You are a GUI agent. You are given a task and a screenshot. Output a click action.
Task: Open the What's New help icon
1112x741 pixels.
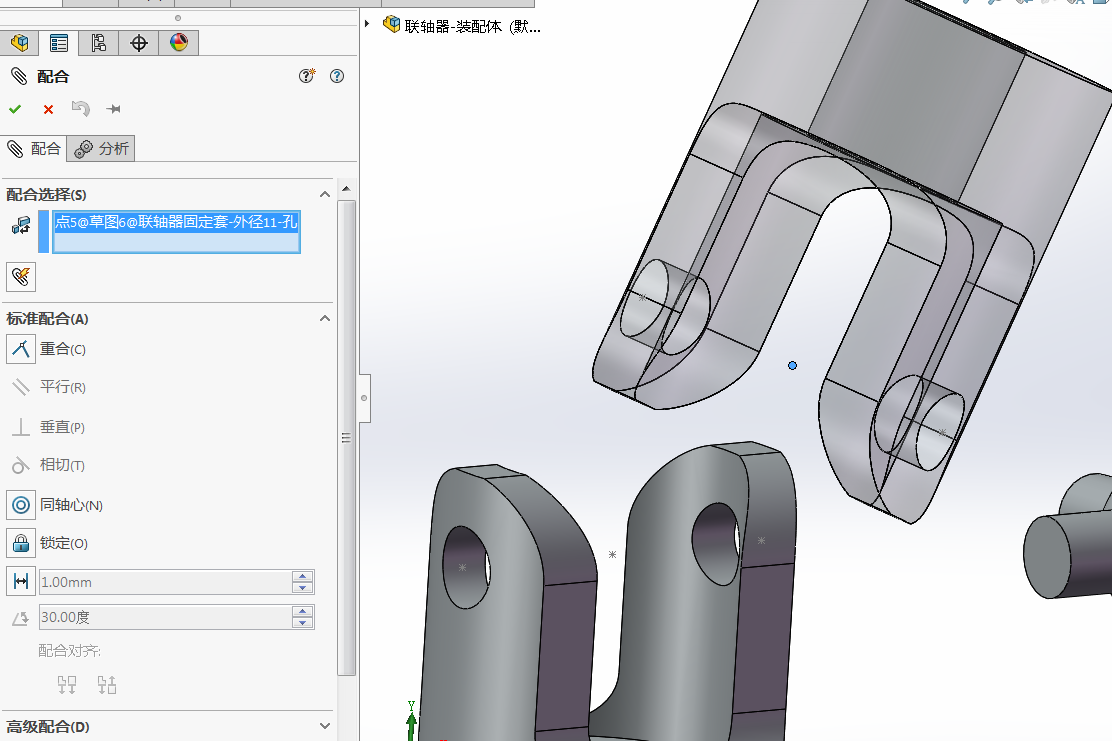306,76
